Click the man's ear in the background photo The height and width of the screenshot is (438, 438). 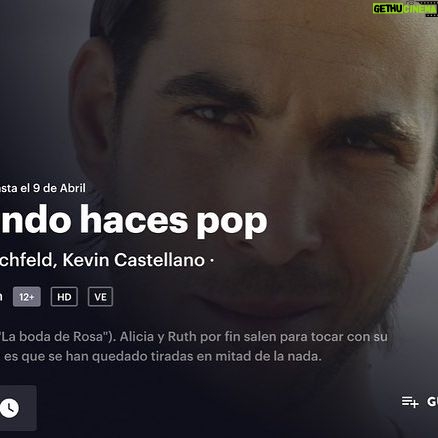92,110
